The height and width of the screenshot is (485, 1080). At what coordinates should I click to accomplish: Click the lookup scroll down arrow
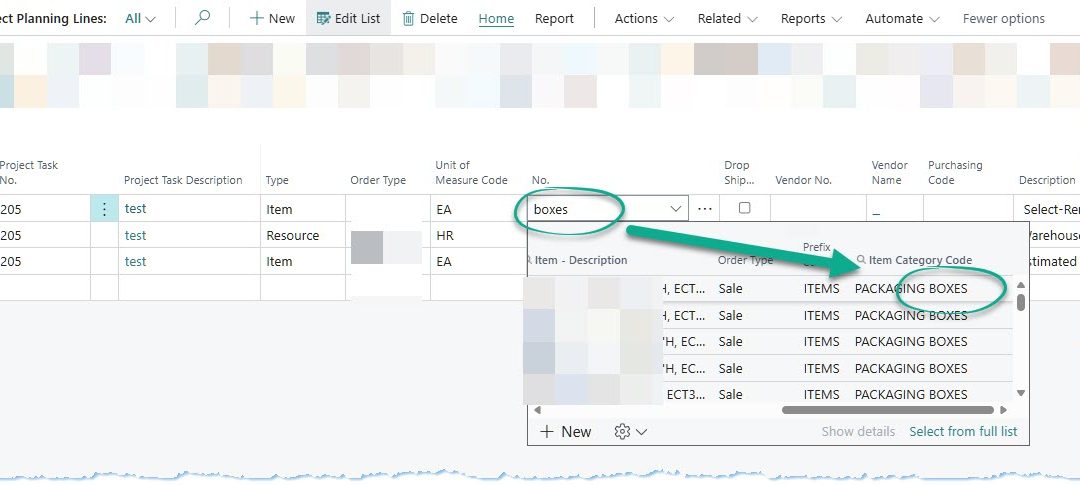click(1021, 393)
